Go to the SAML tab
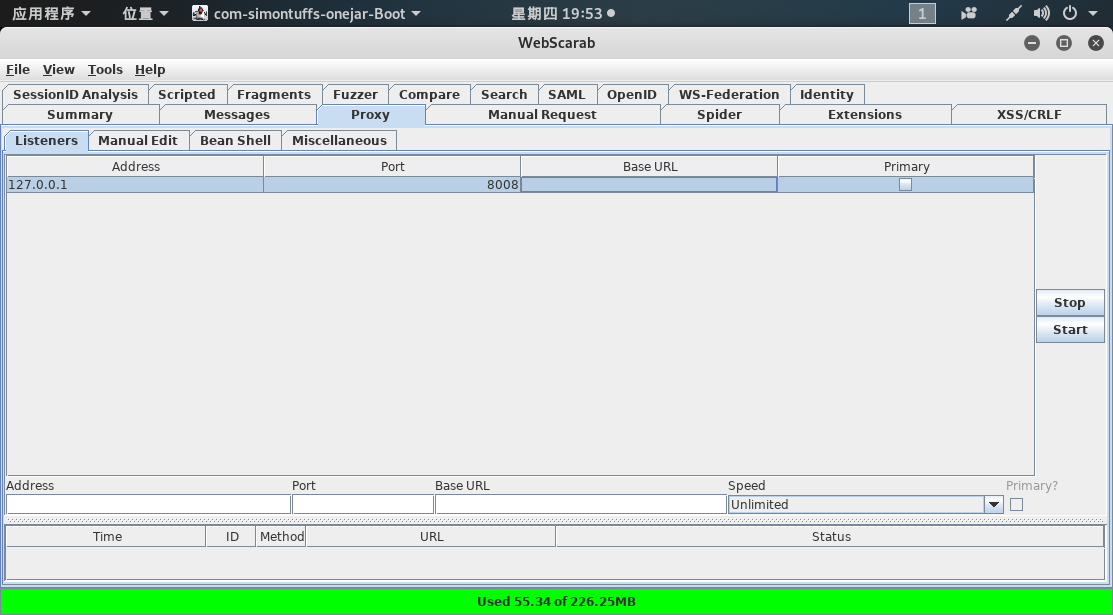Image resolution: width=1113 pixels, height=615 pixels. click(x=566, y=94)
